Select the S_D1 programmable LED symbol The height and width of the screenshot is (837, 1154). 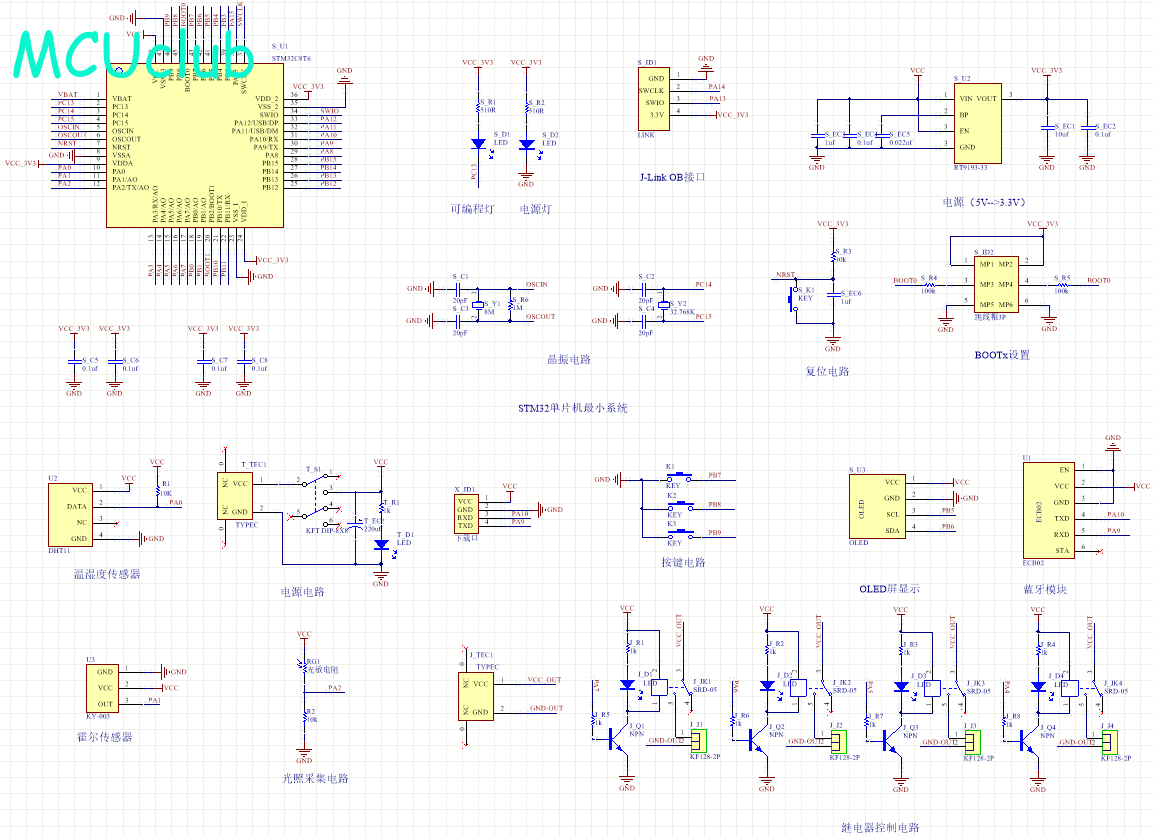478,144
